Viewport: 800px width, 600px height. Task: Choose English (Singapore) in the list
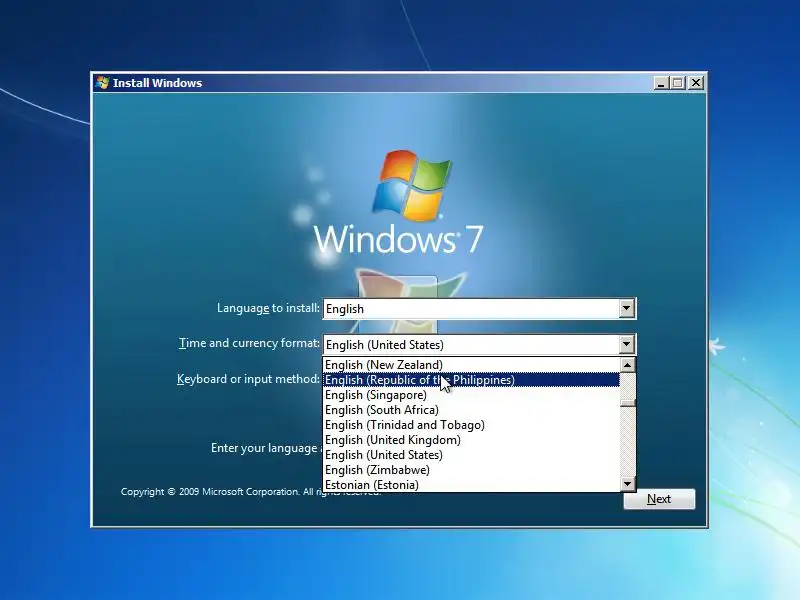(x=471, y=395)
